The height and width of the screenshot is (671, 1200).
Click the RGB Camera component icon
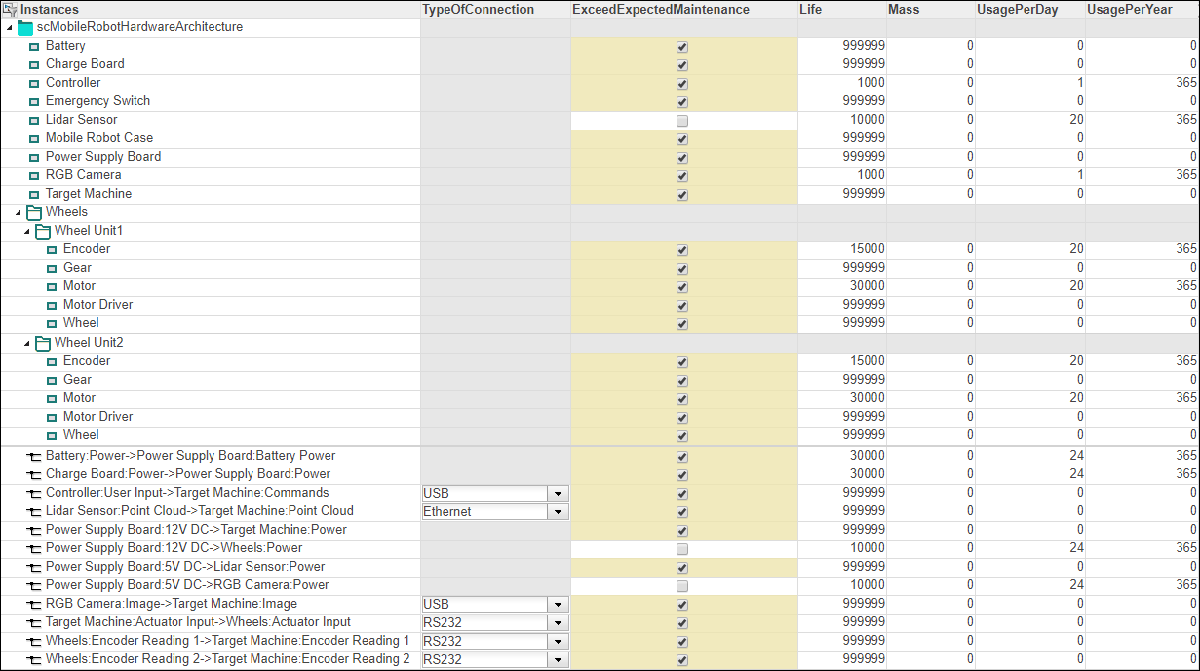coord(34,176)
